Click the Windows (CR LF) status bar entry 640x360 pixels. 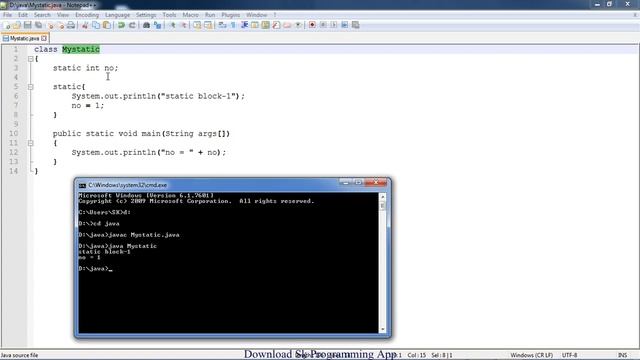[x=531, y=355]
